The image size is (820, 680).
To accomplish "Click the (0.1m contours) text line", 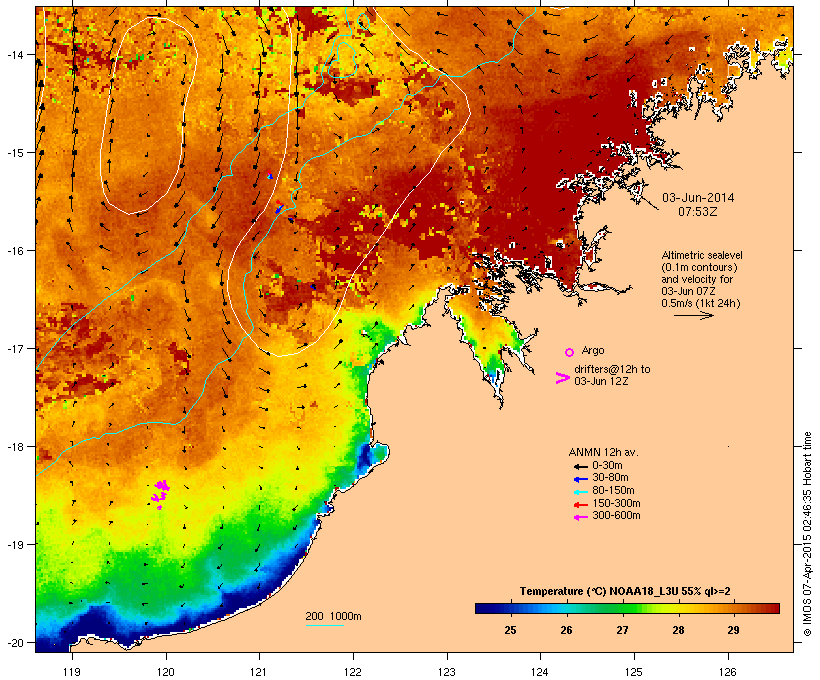I will click(x=699, y=267).
